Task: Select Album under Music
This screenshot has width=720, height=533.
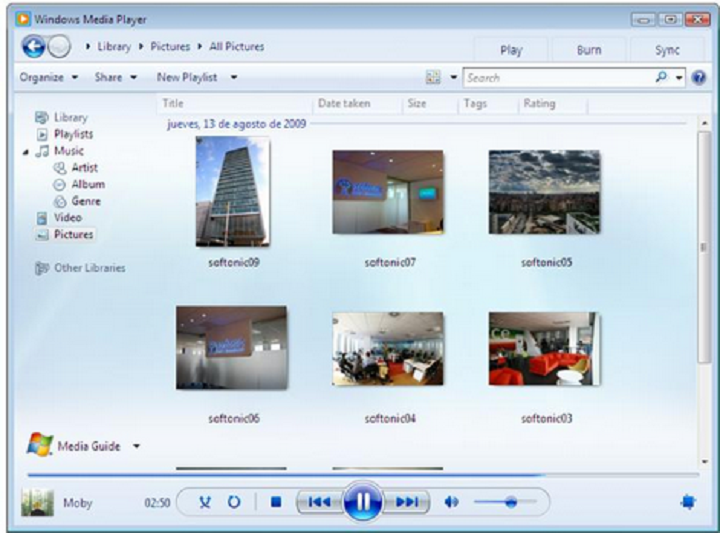Action: pyautogui.click(x=88, y=184)
